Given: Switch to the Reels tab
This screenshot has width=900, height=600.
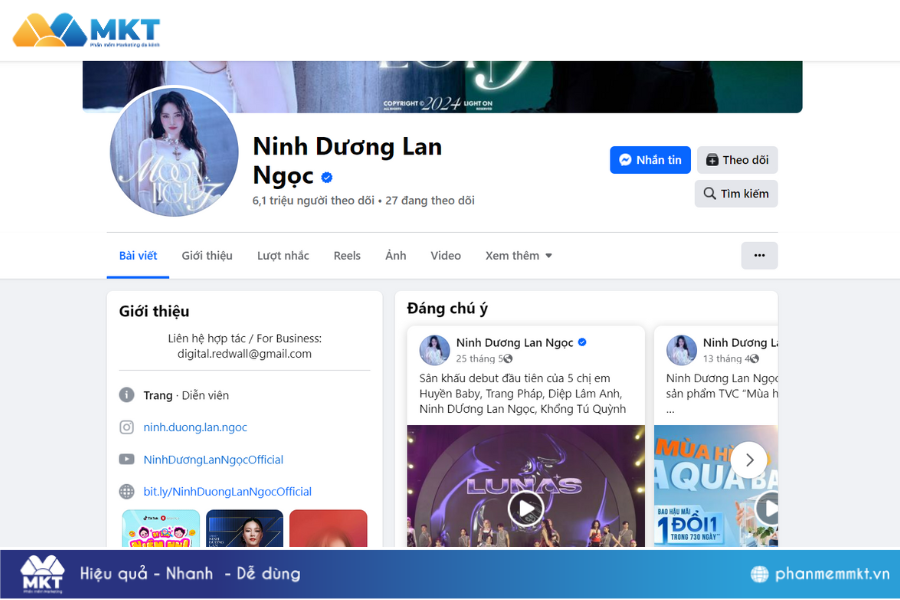Looking at the screenshot, I should point(347,256).
